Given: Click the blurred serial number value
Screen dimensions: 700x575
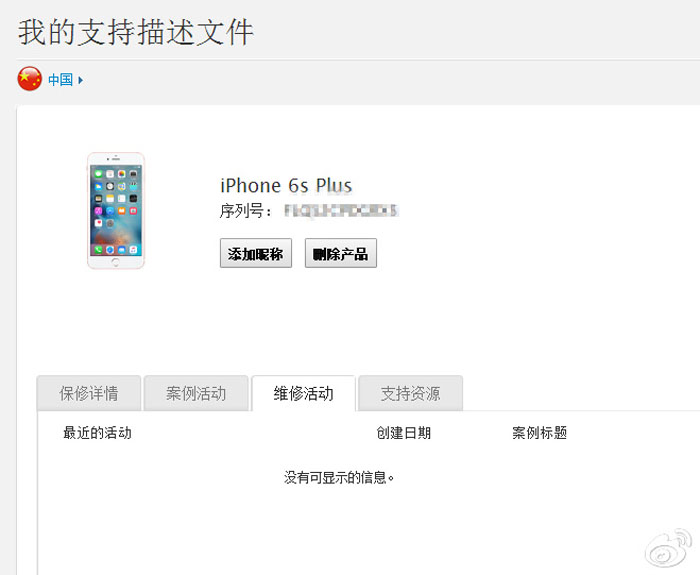Looking at the screenshot, I should tap(341, 211).
